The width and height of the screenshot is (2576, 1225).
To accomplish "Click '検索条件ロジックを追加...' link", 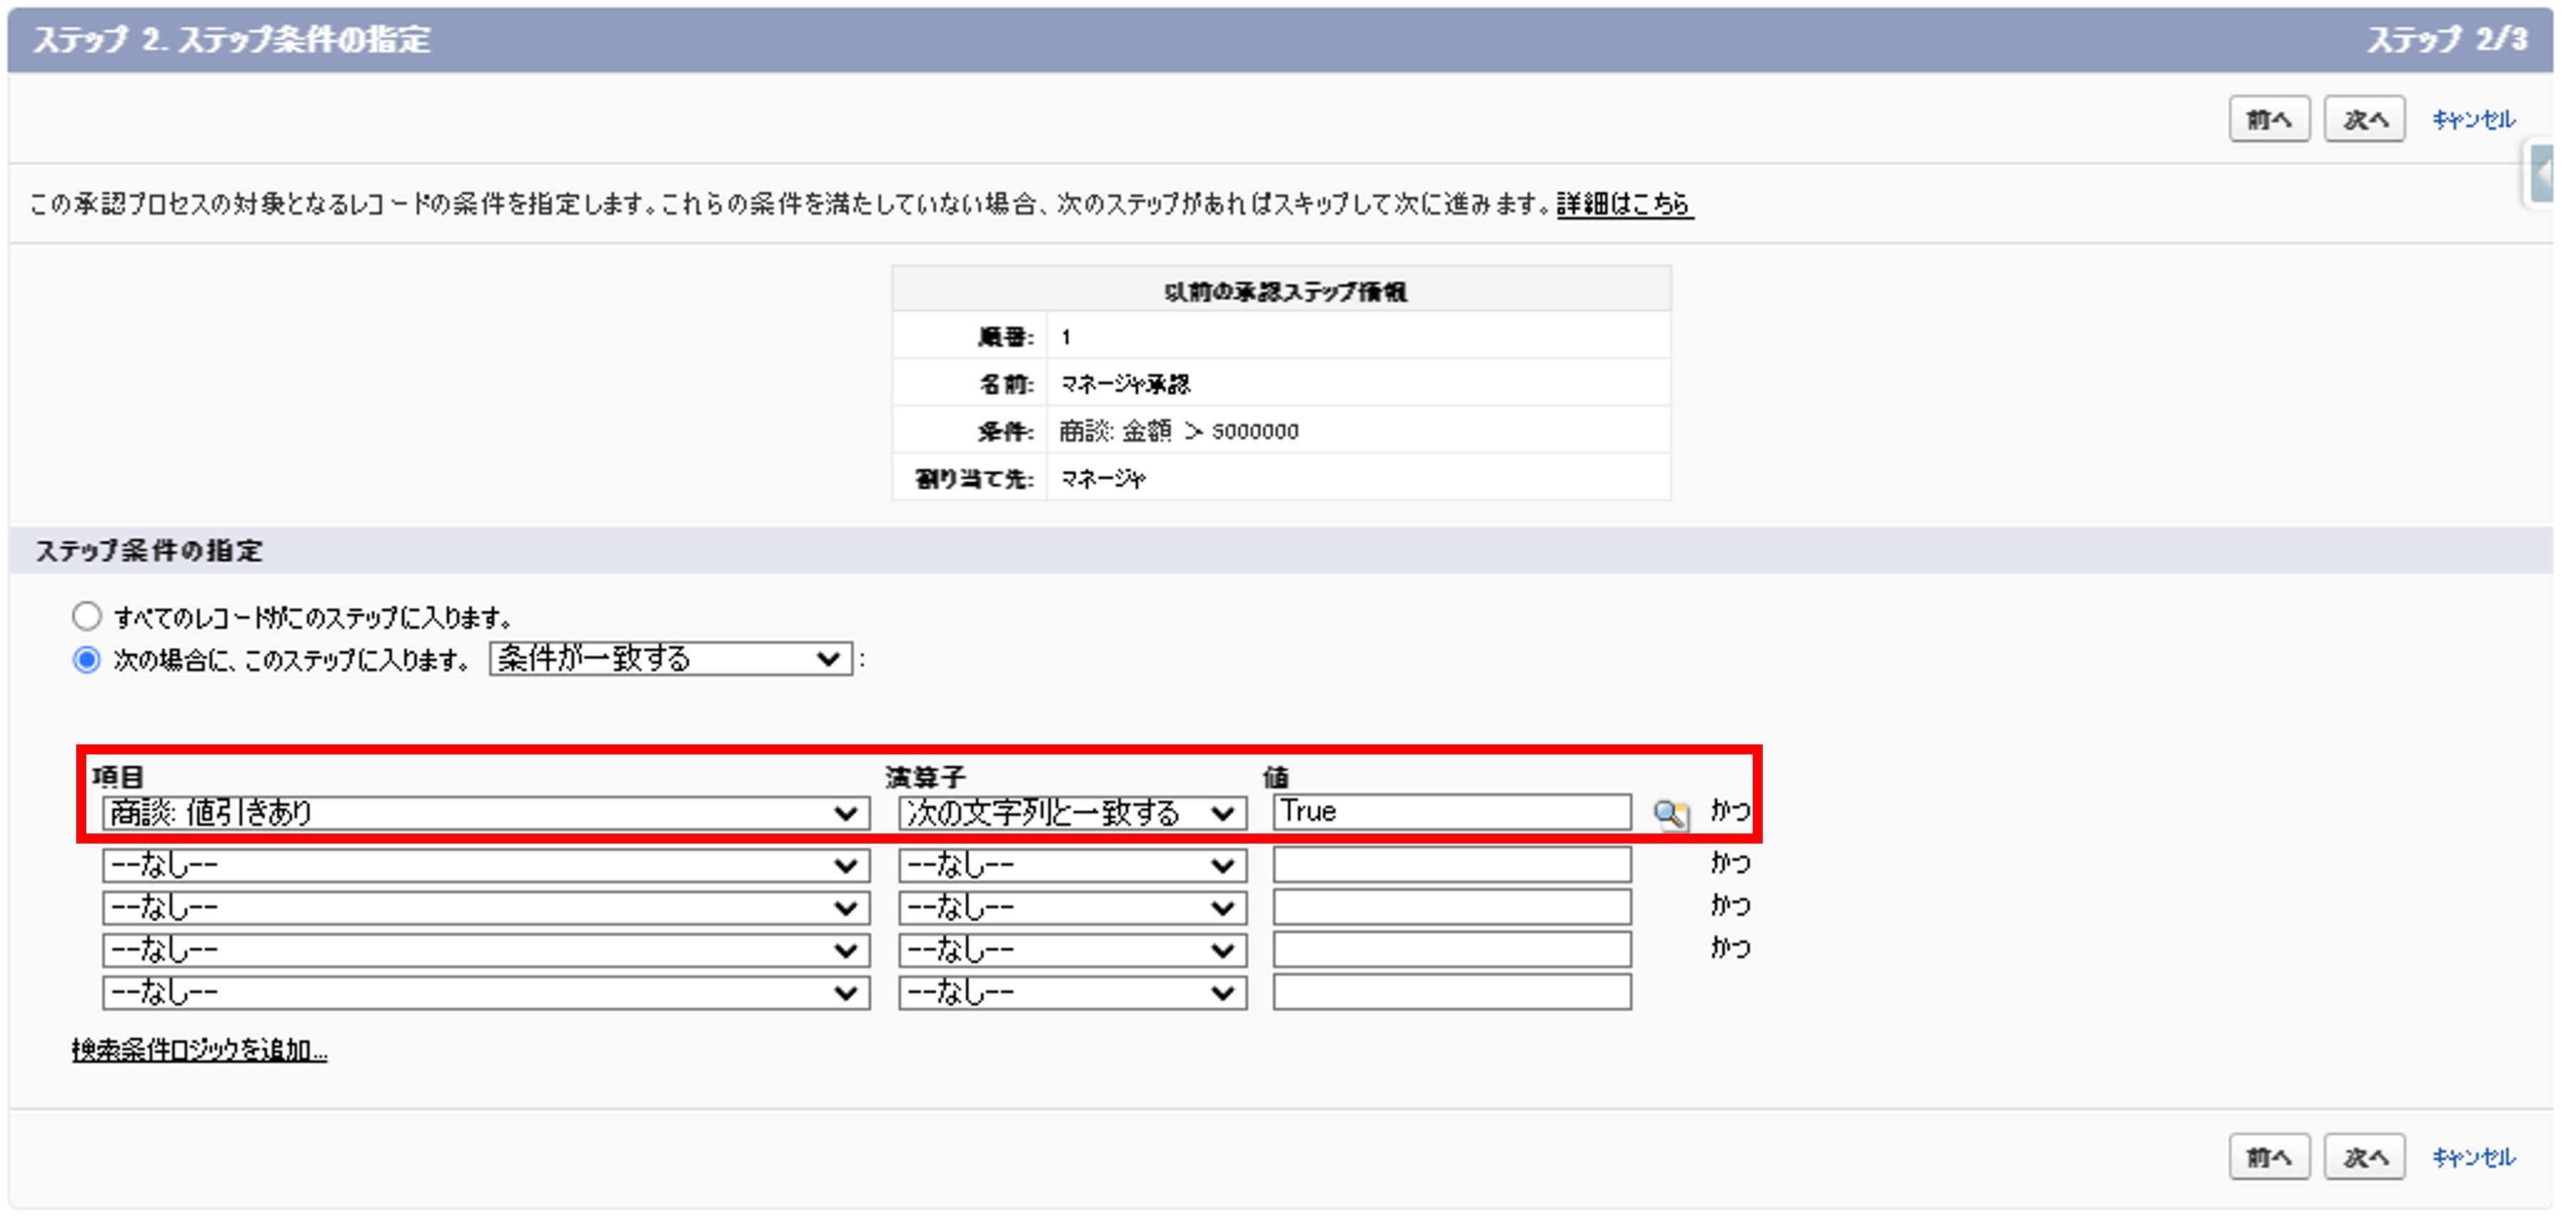I will [x=199, y=1050].
